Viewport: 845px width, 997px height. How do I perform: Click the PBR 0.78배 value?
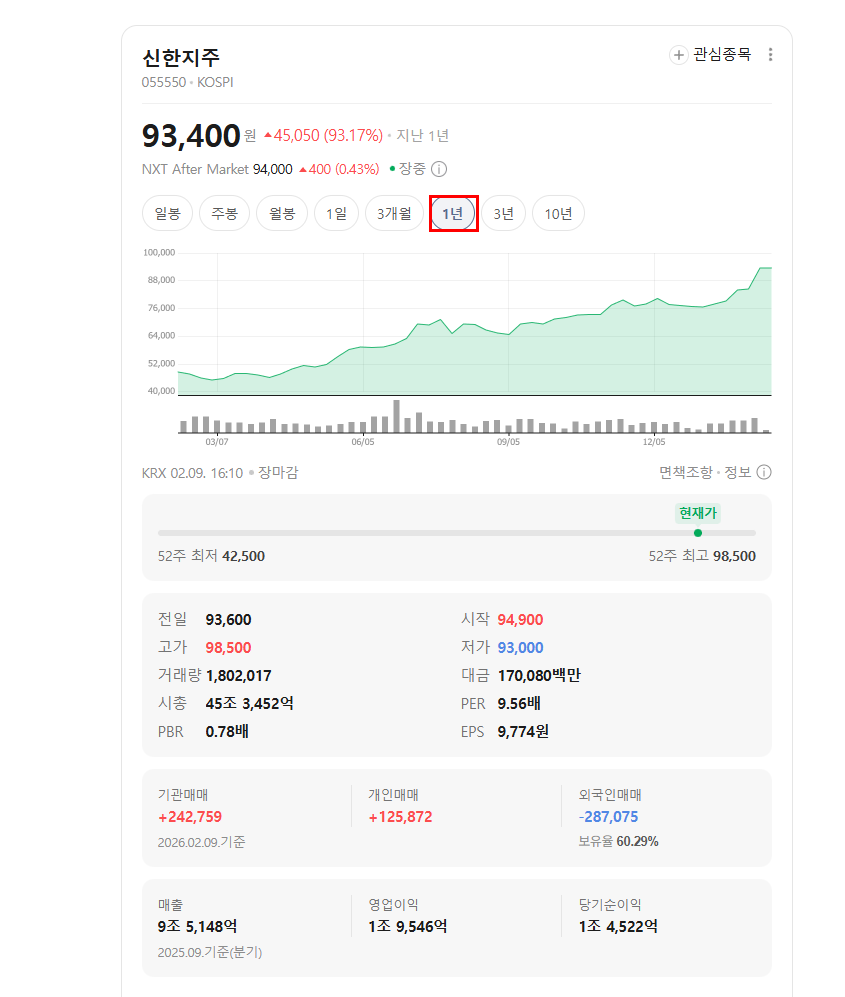pos(227,732)
